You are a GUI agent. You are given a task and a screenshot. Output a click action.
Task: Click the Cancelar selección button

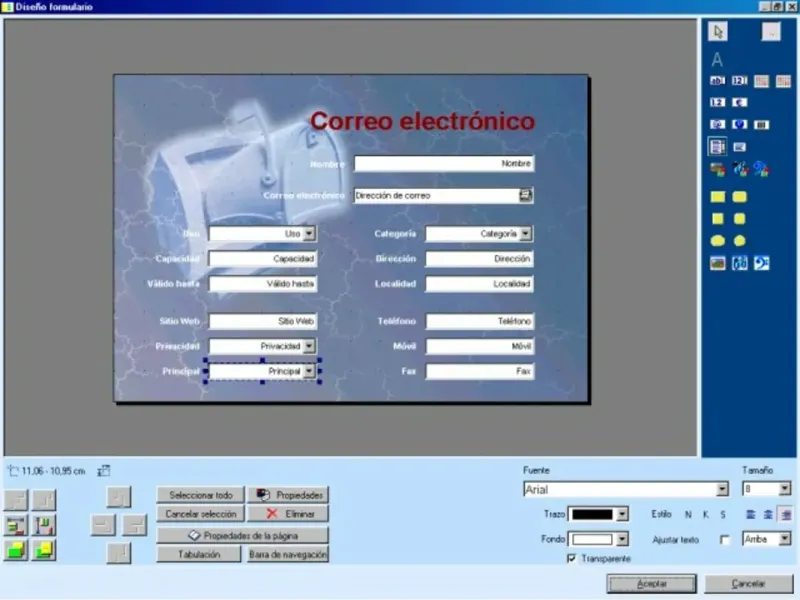coord(201,514)
